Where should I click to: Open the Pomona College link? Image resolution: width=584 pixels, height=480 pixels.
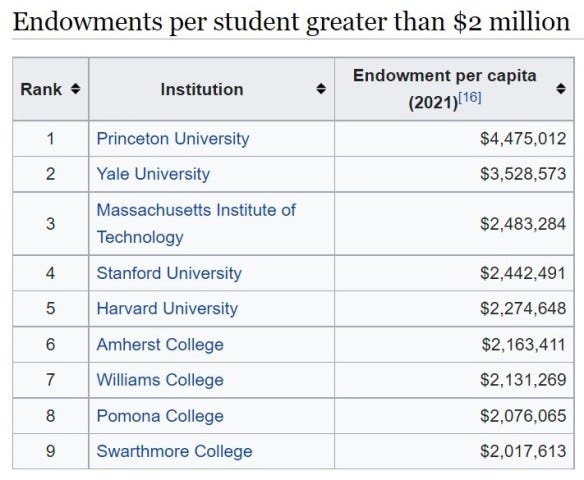click(x=160, y=416)
